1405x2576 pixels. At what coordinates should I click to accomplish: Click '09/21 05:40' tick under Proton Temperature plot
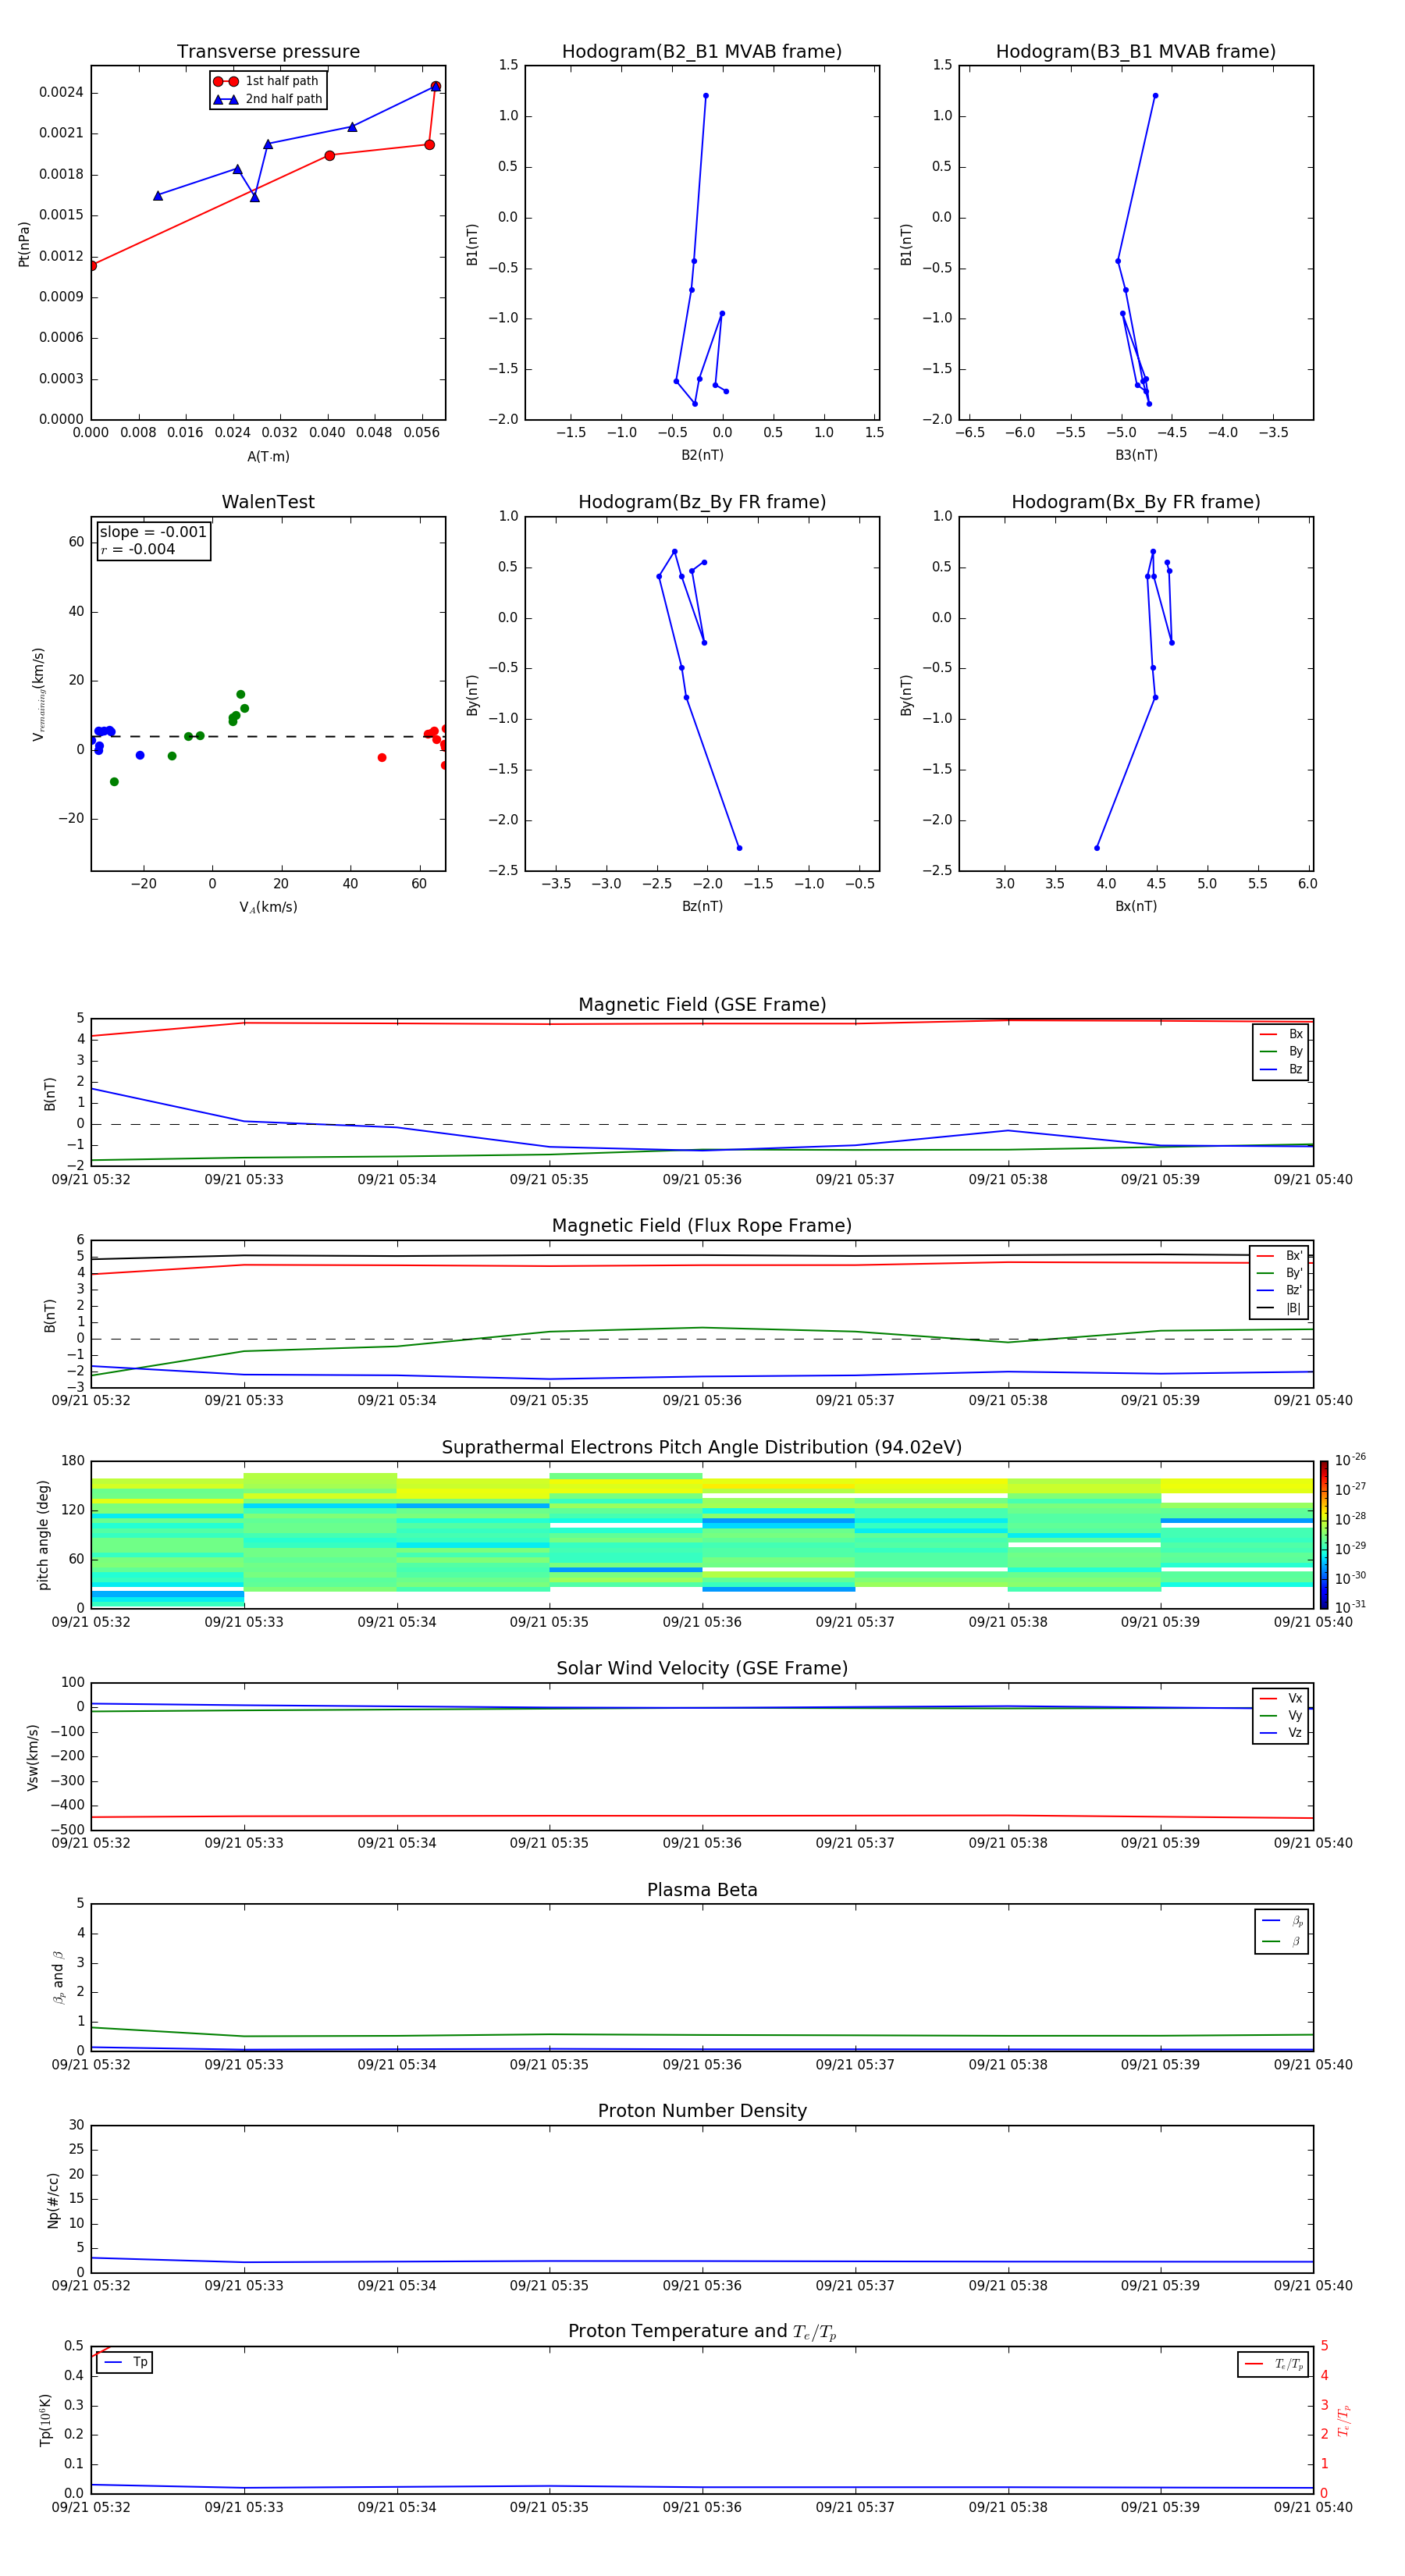(1313, 2507)
